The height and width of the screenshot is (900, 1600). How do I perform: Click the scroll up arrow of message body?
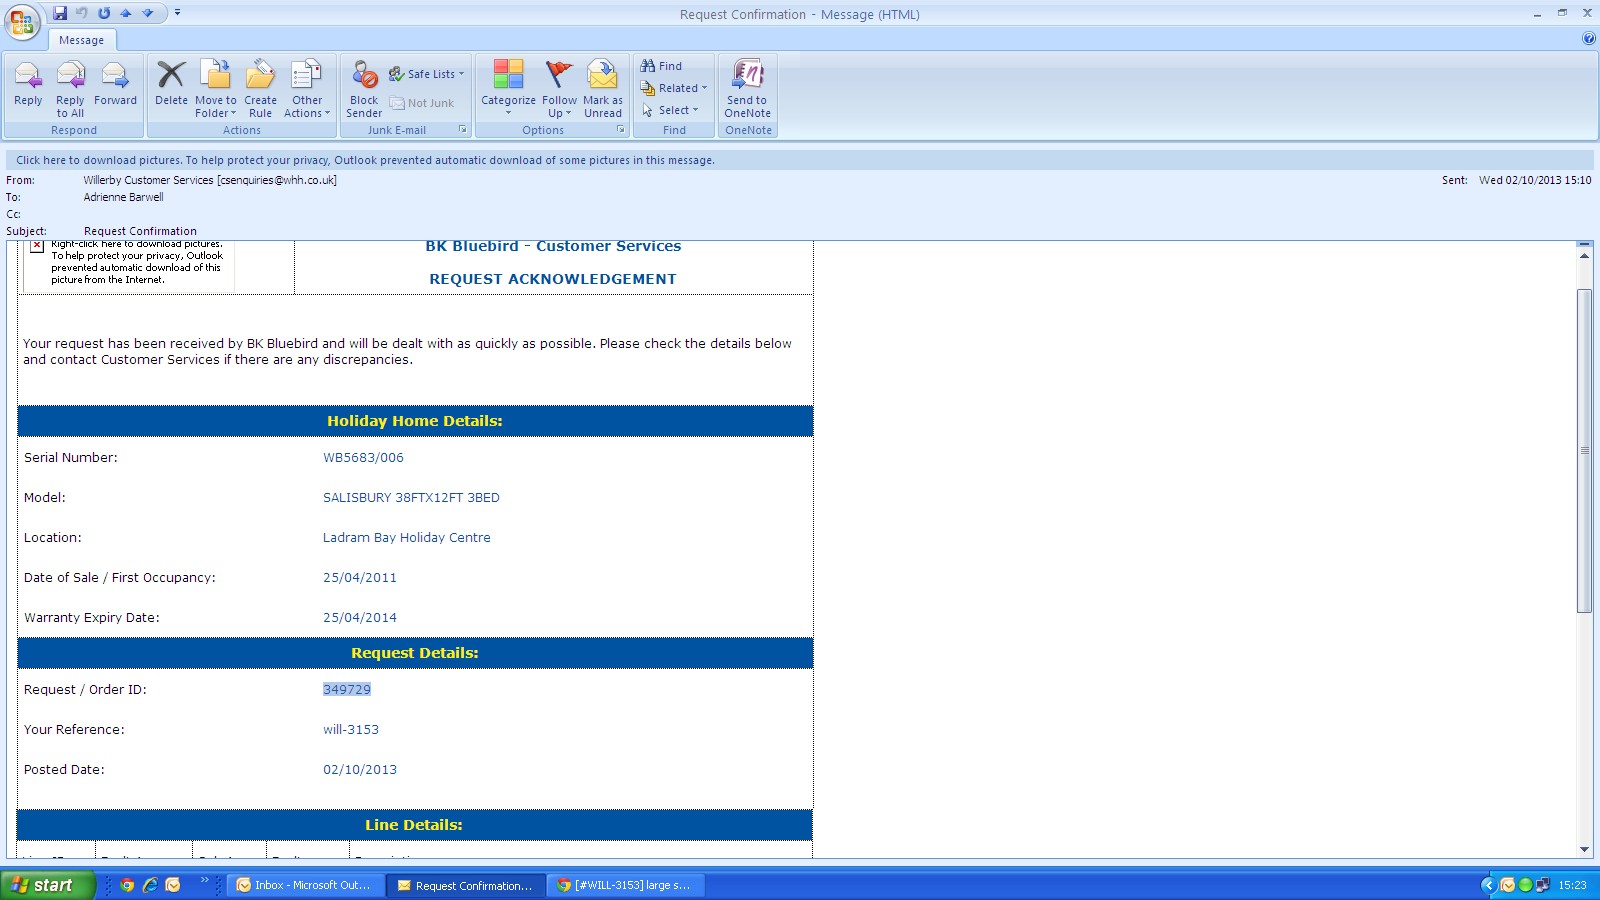coord(1584,257)
